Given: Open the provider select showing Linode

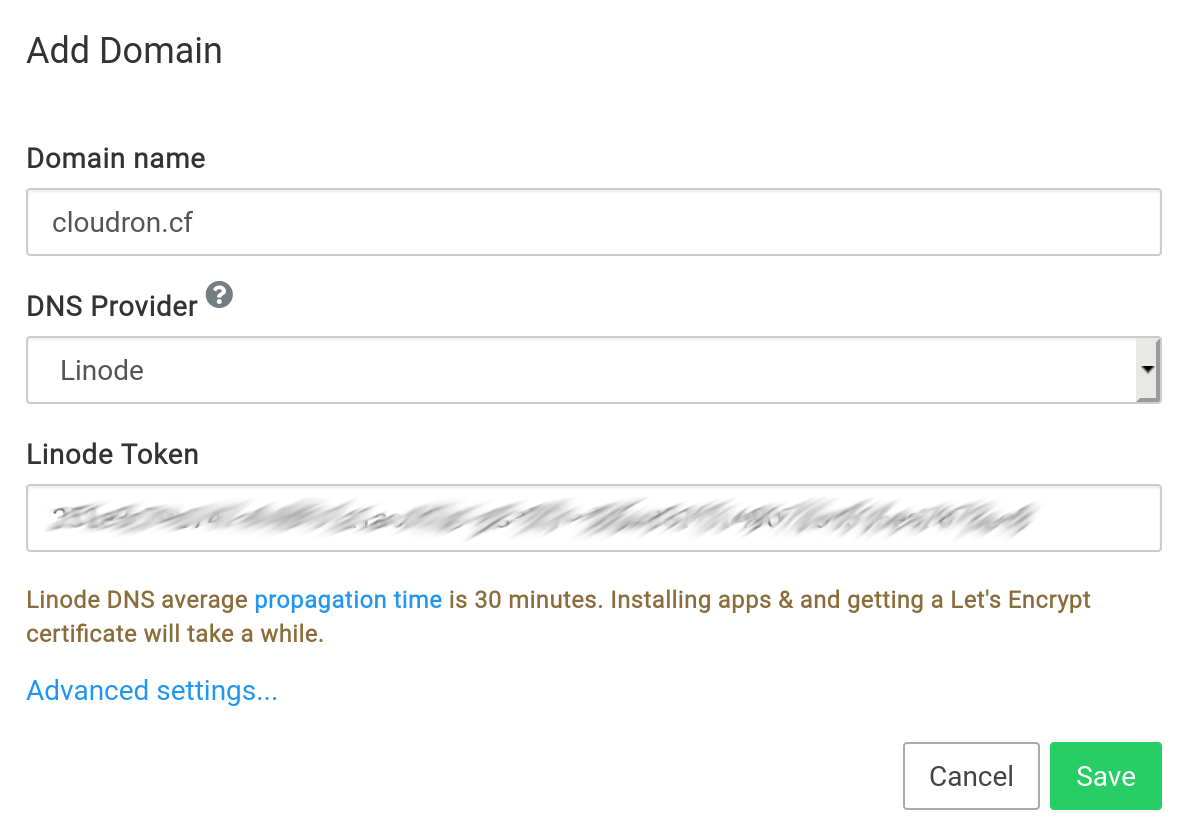Looking at the screenshot, I should click(x=580, y=370).
